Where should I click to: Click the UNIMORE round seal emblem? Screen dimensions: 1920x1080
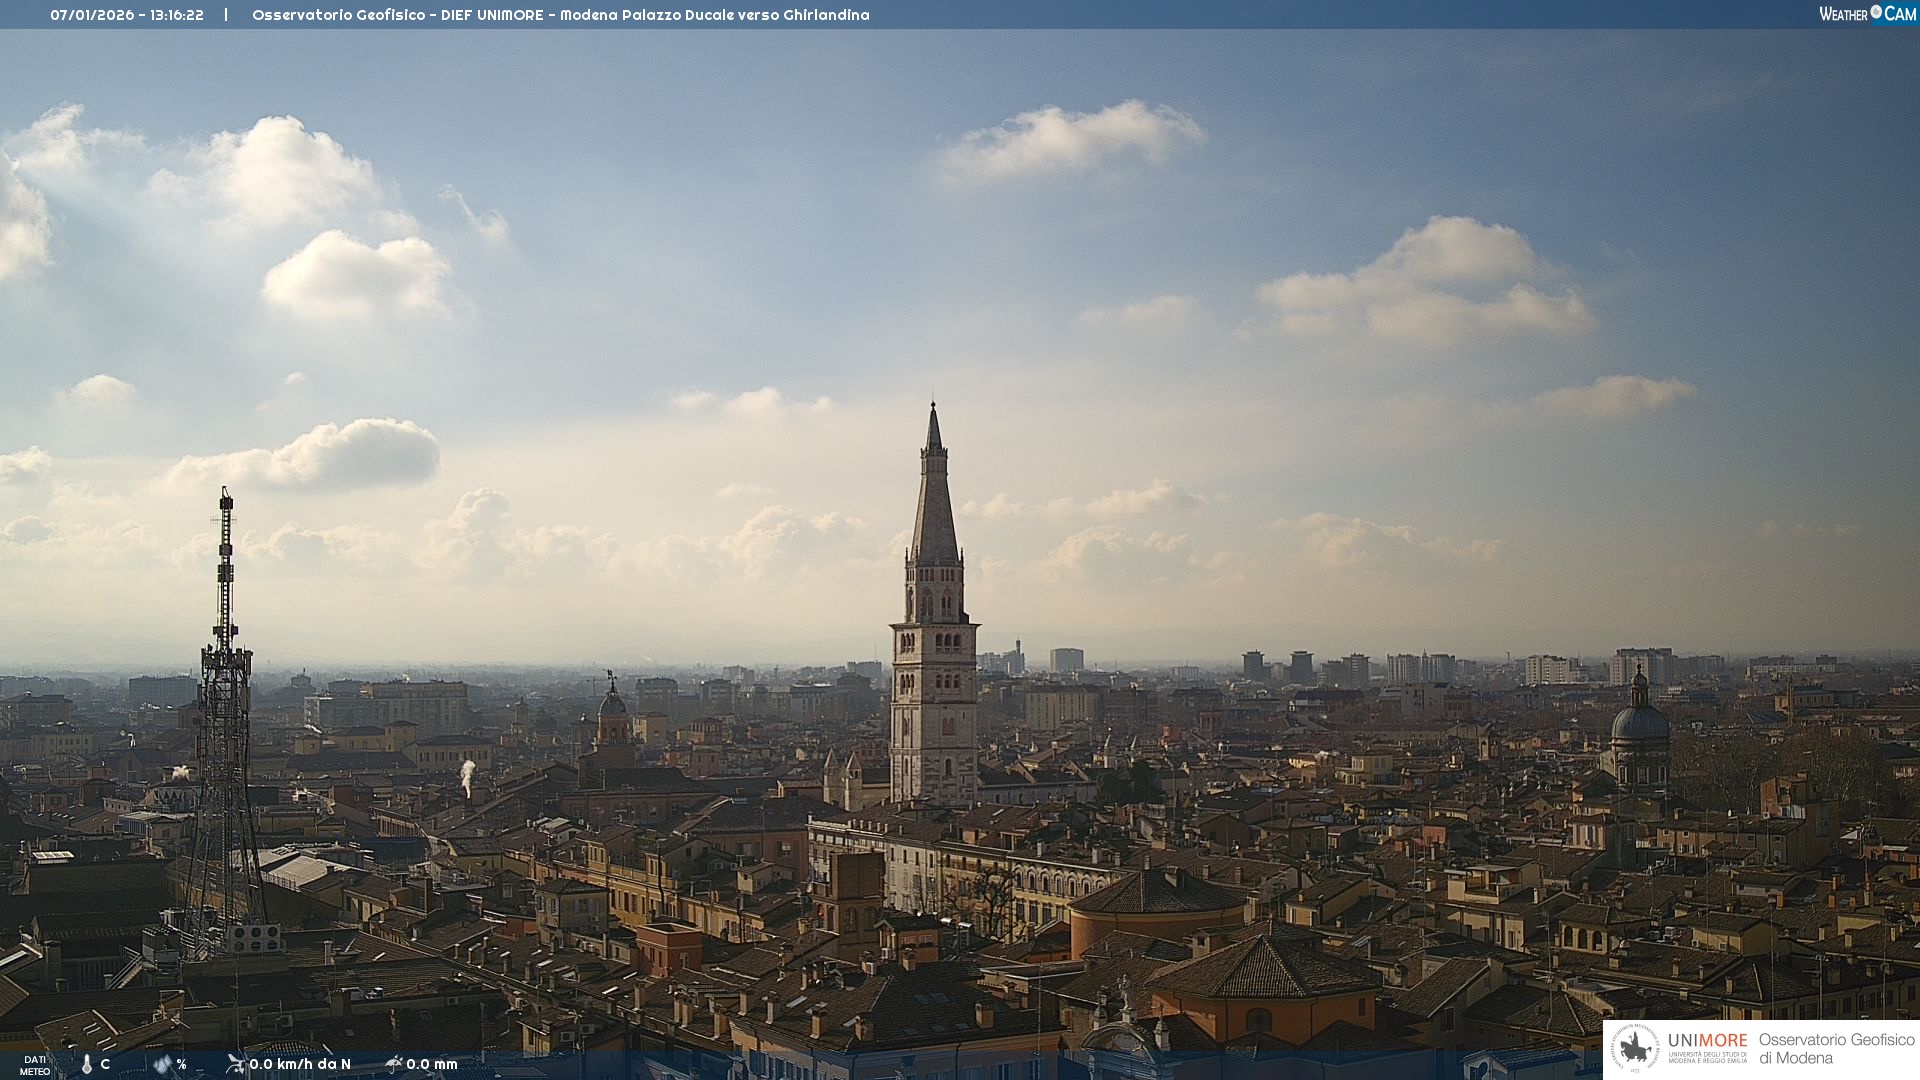pyautogui.click(x=1635, y=1049)
